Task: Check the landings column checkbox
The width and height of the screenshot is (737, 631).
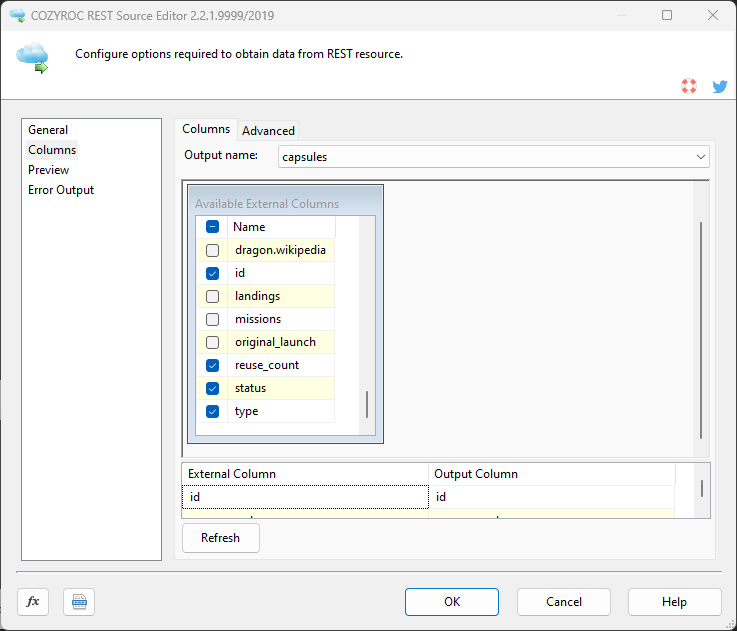Action: 212,296
